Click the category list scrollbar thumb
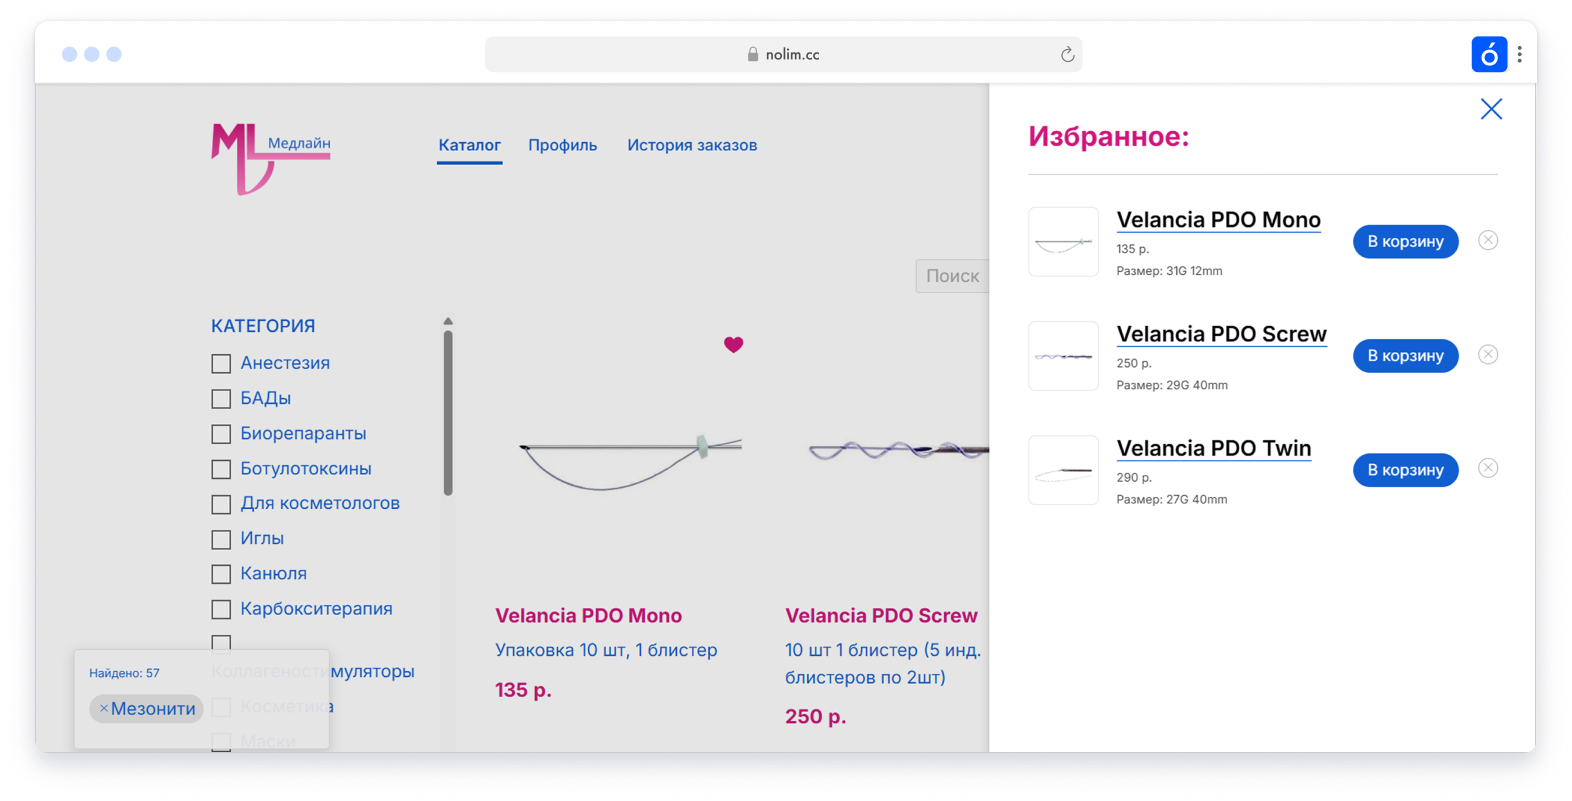 pos(448,413)
